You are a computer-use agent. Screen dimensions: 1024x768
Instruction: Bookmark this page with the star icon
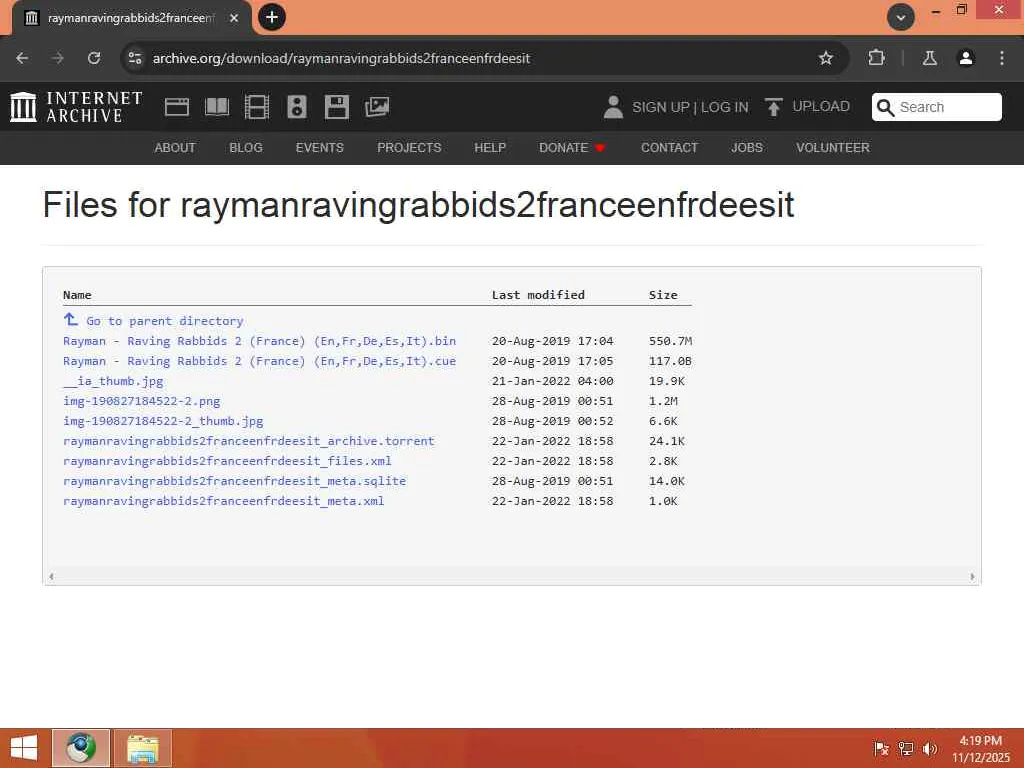click(x=825, y=58)
